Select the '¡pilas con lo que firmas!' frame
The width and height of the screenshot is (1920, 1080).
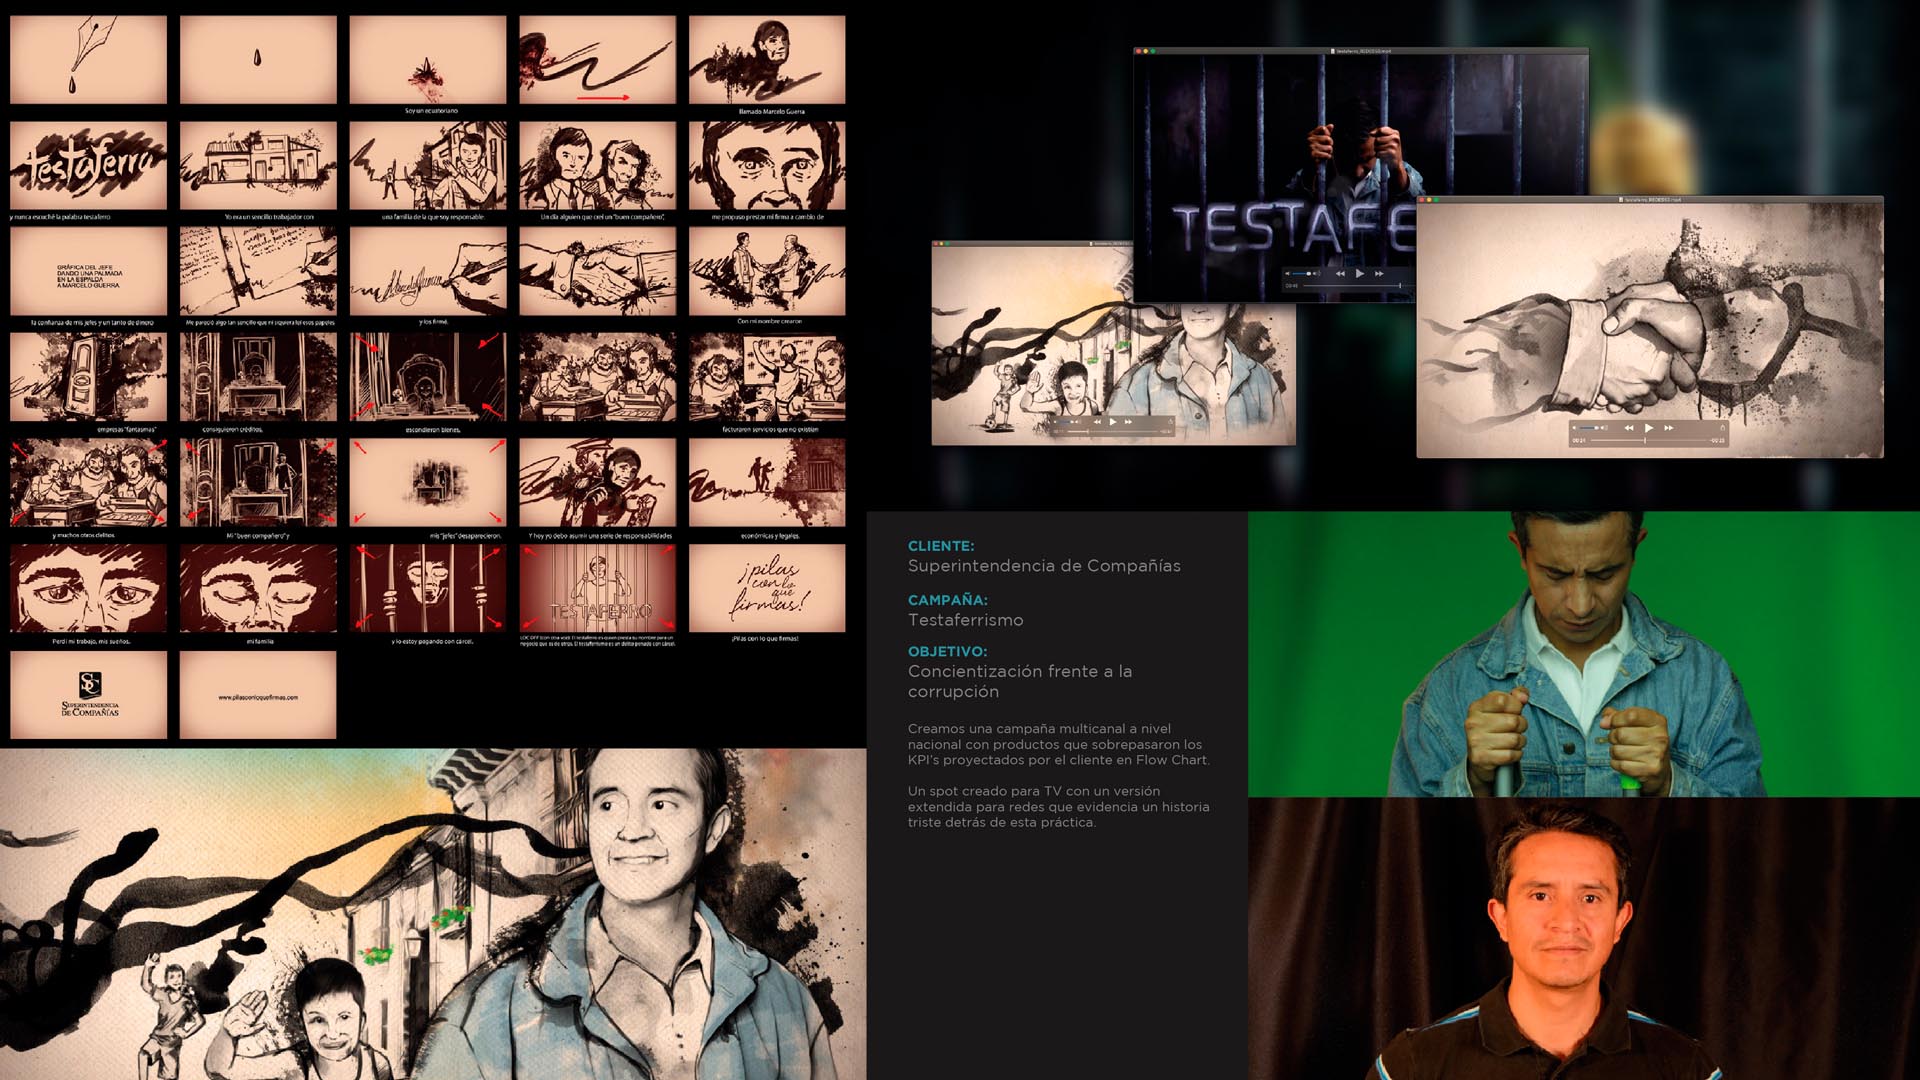[766, 588]
